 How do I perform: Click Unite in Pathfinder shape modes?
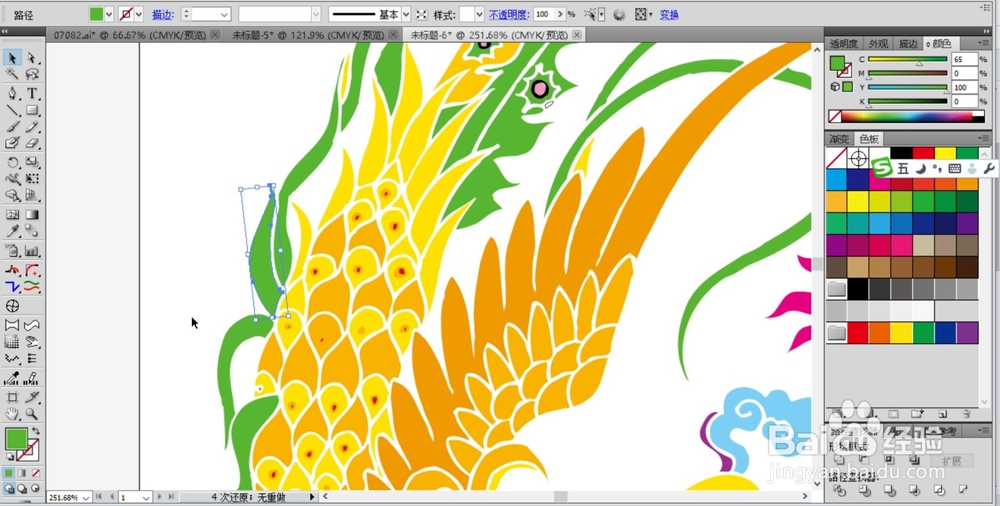(x=839, y=460)
